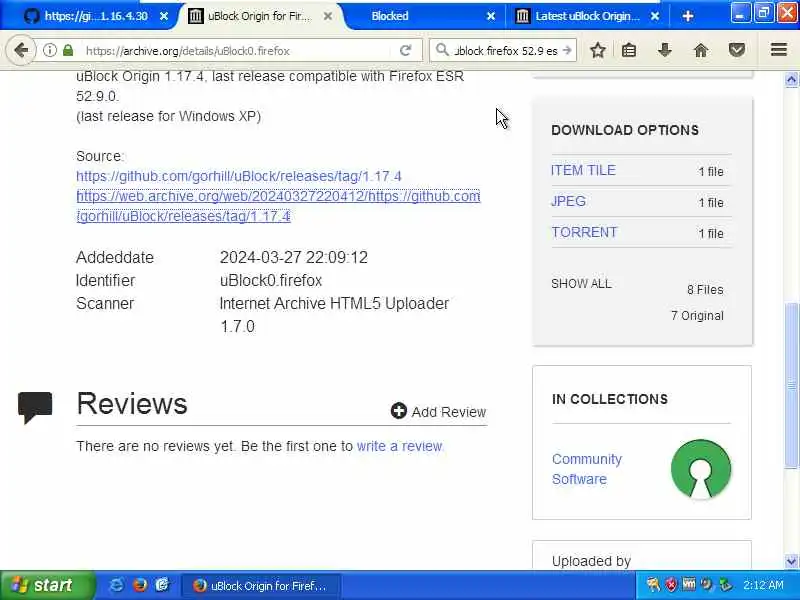Launch Internet Explorer from quick launch
Screen dimensions: 800x600
[x=116, y=585]
